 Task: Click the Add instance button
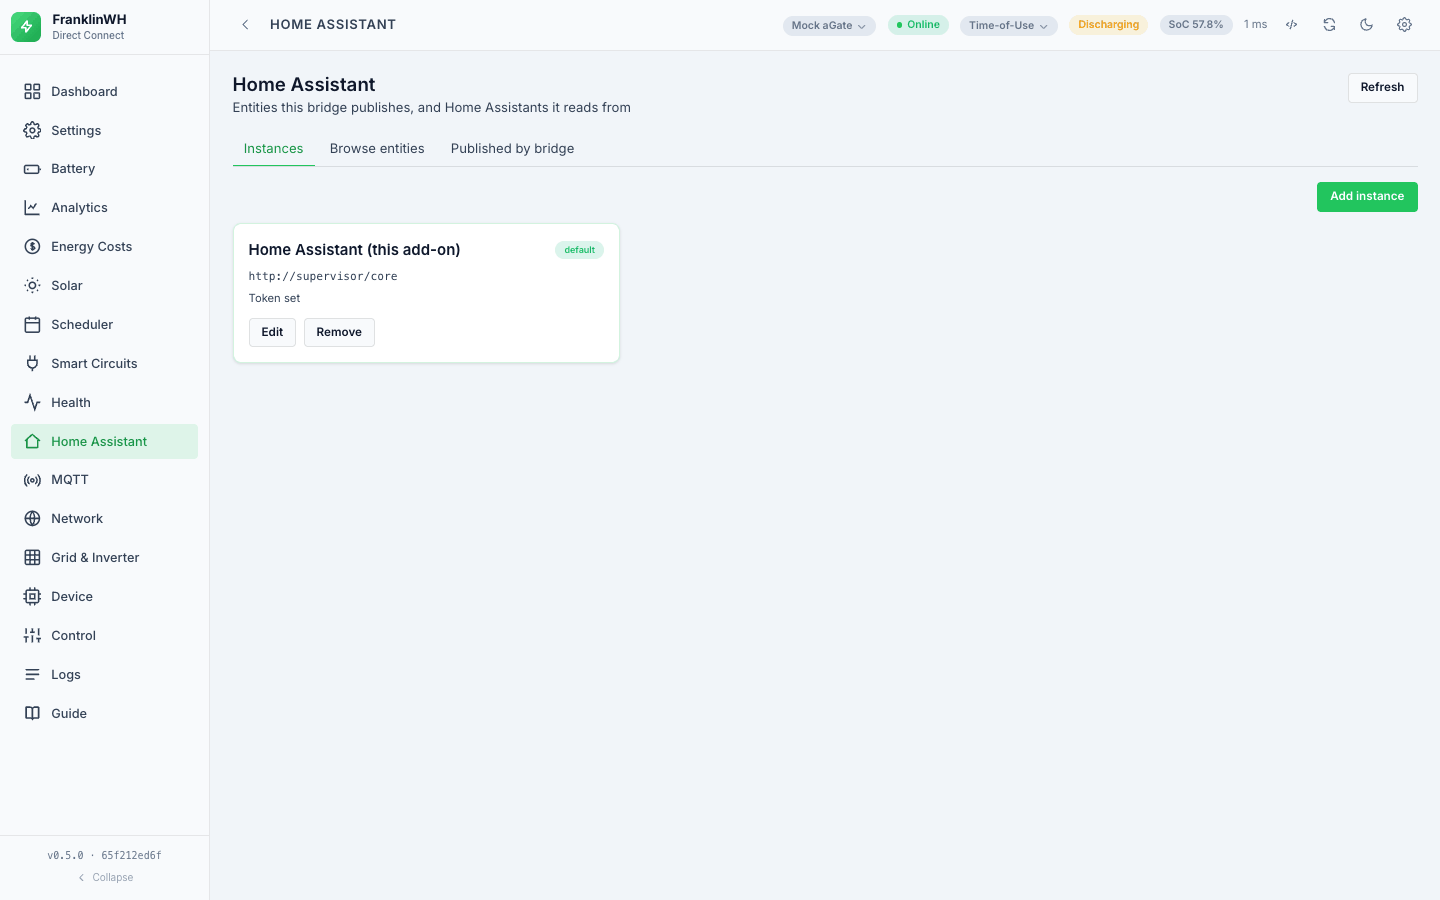tap(1367, 197)
